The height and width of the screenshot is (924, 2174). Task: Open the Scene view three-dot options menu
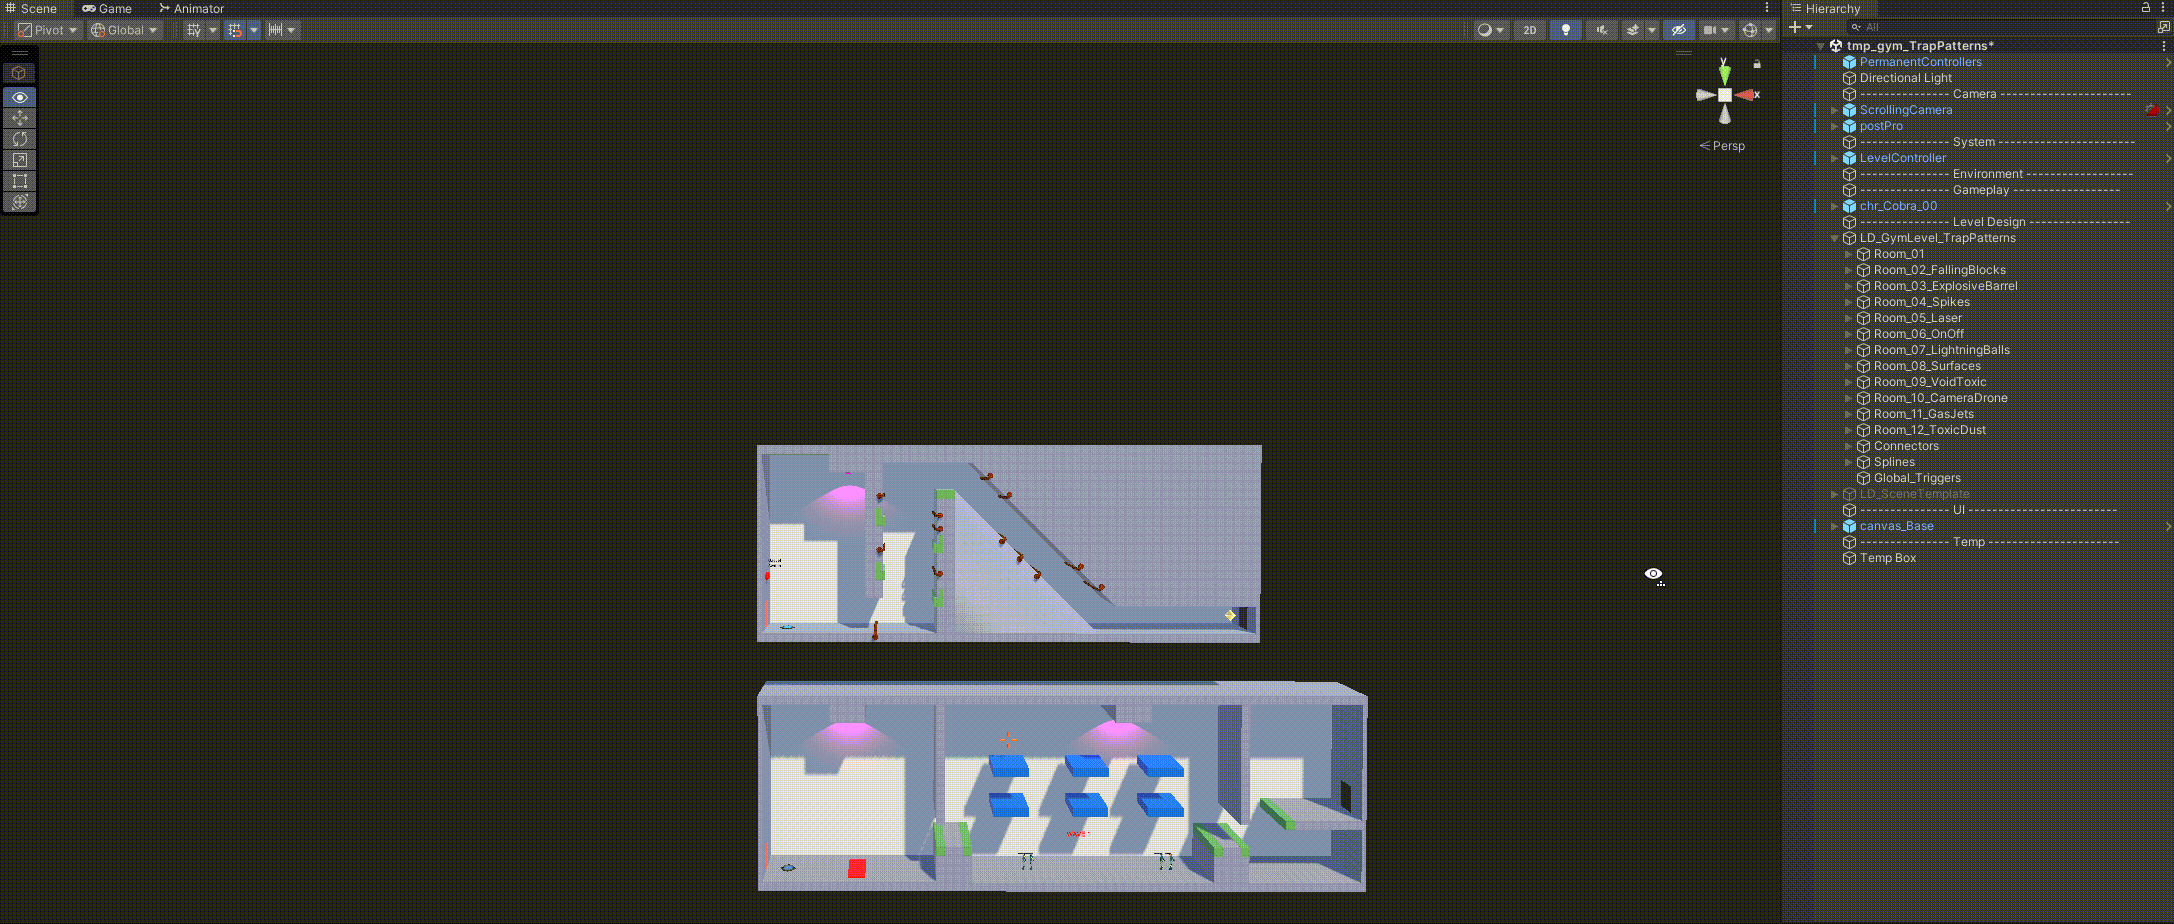coord(1767,8)
